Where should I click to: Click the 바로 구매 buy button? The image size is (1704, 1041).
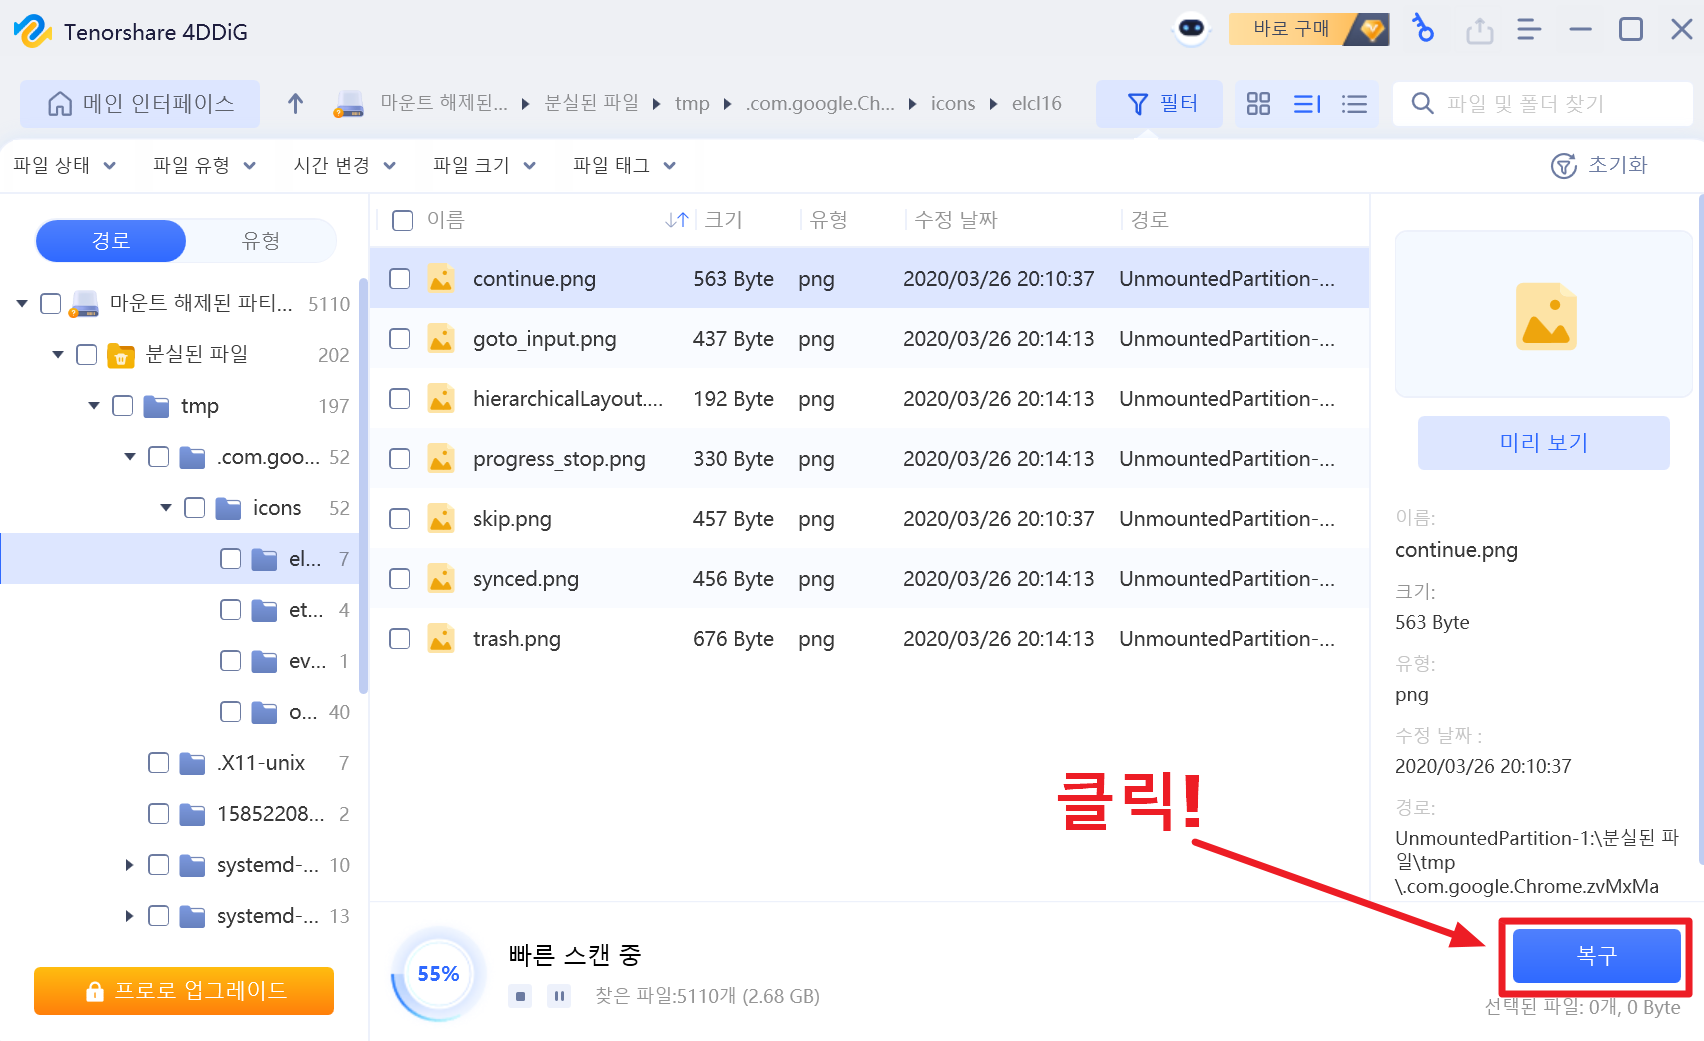[1310, 29]
